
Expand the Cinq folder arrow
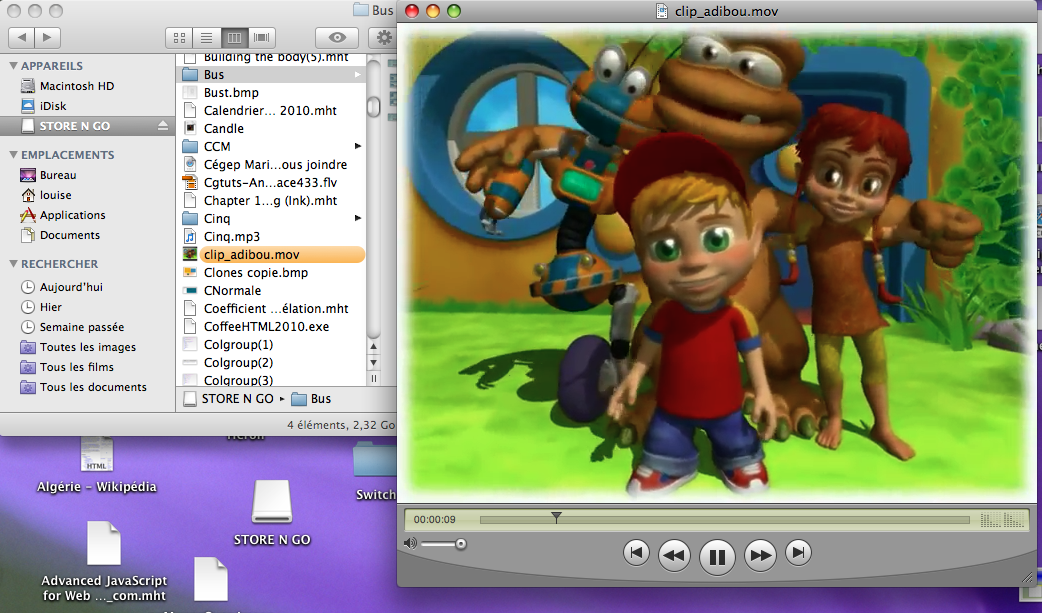[x=358, y=218]
